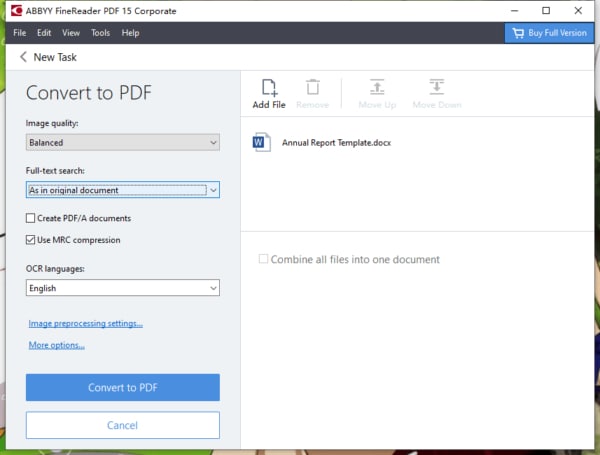Click the back arrow next to New Task
This screenshot has width=600, height=455.
click(x=23, y=57)
